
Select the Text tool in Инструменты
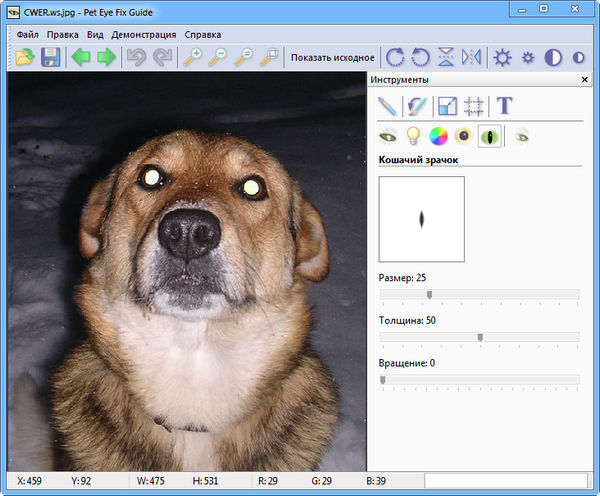pyautogui.click(x=505, y=105)
